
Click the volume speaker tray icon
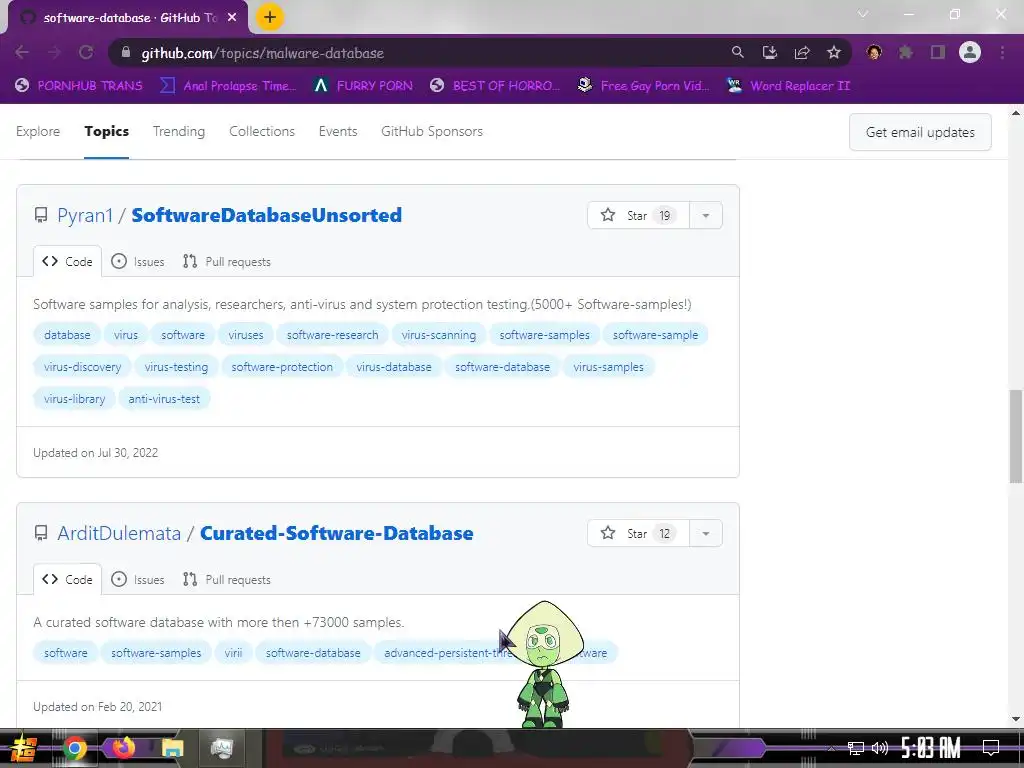click(x=880, y=748)
